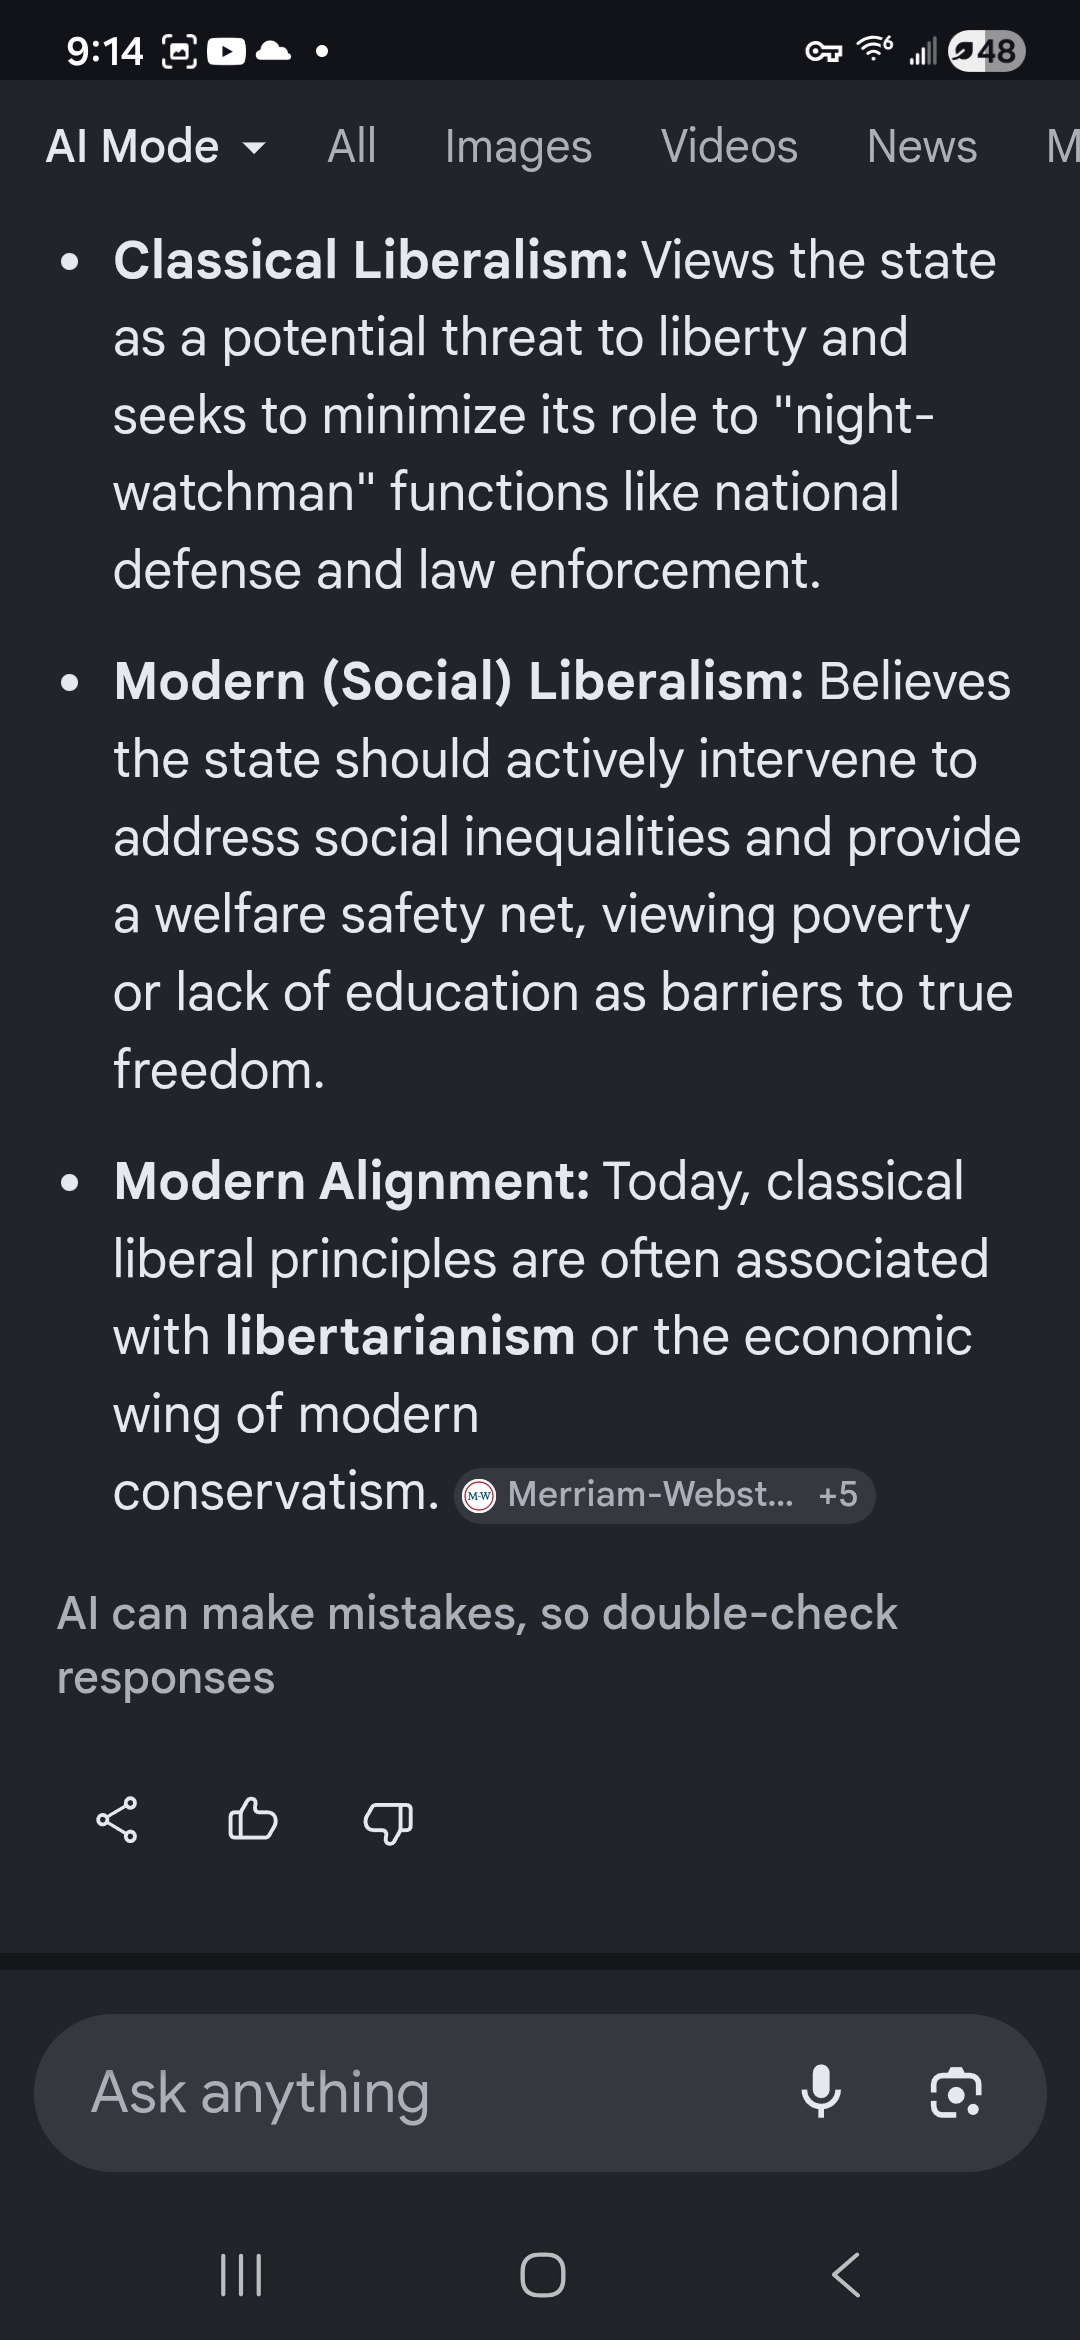
Task: Open the Merriam-Webster source link
Action: 650,1495
